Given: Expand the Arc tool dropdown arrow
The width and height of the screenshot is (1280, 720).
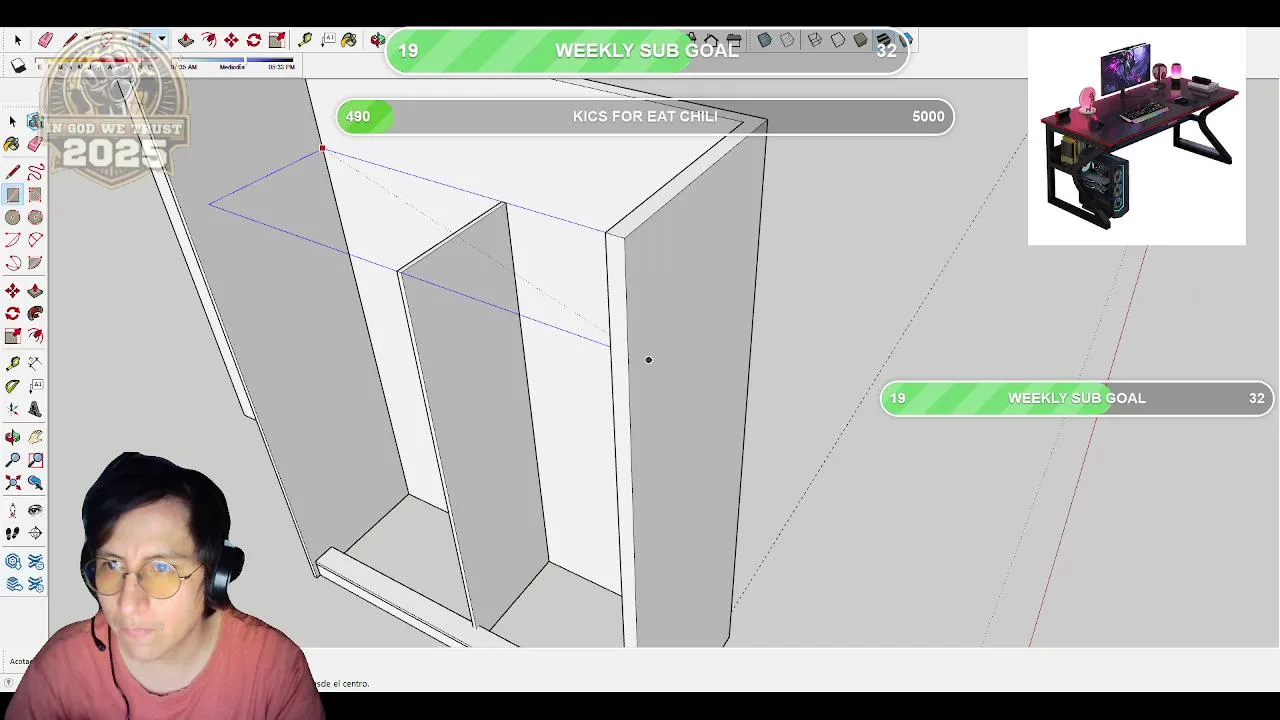Looking at the screenshot, I should pos(124,39).
